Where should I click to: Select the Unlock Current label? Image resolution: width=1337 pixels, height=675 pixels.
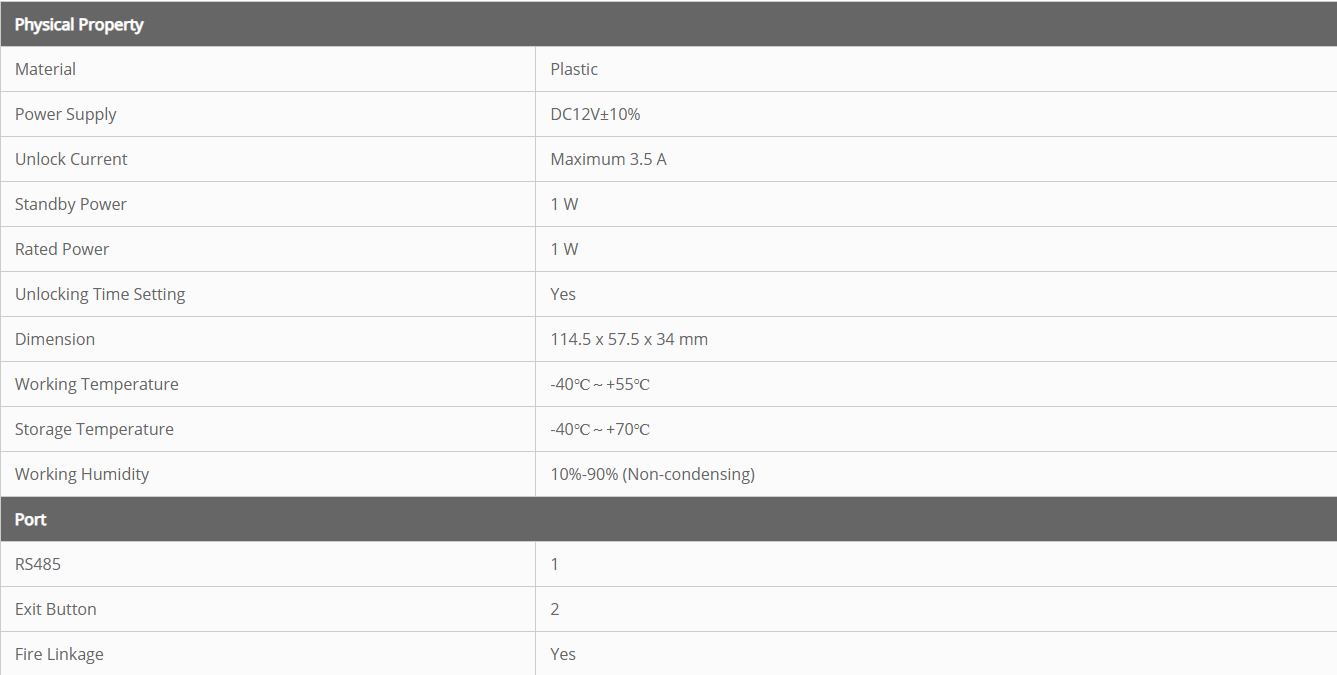tap(71, 159)
